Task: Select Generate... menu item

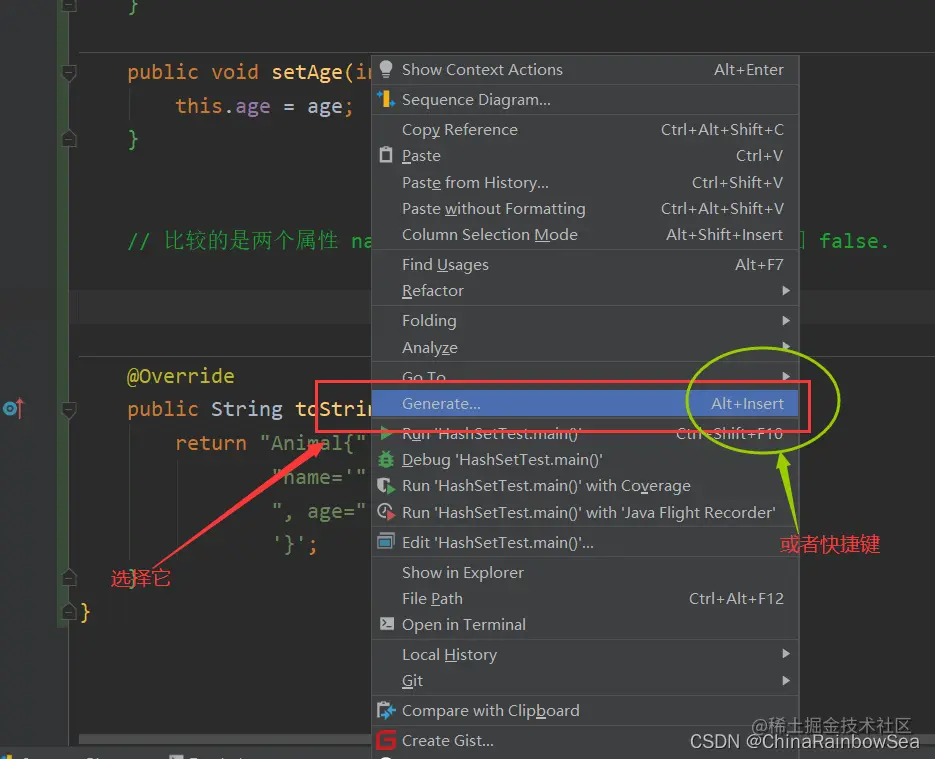Action: (x=585, y=404)
